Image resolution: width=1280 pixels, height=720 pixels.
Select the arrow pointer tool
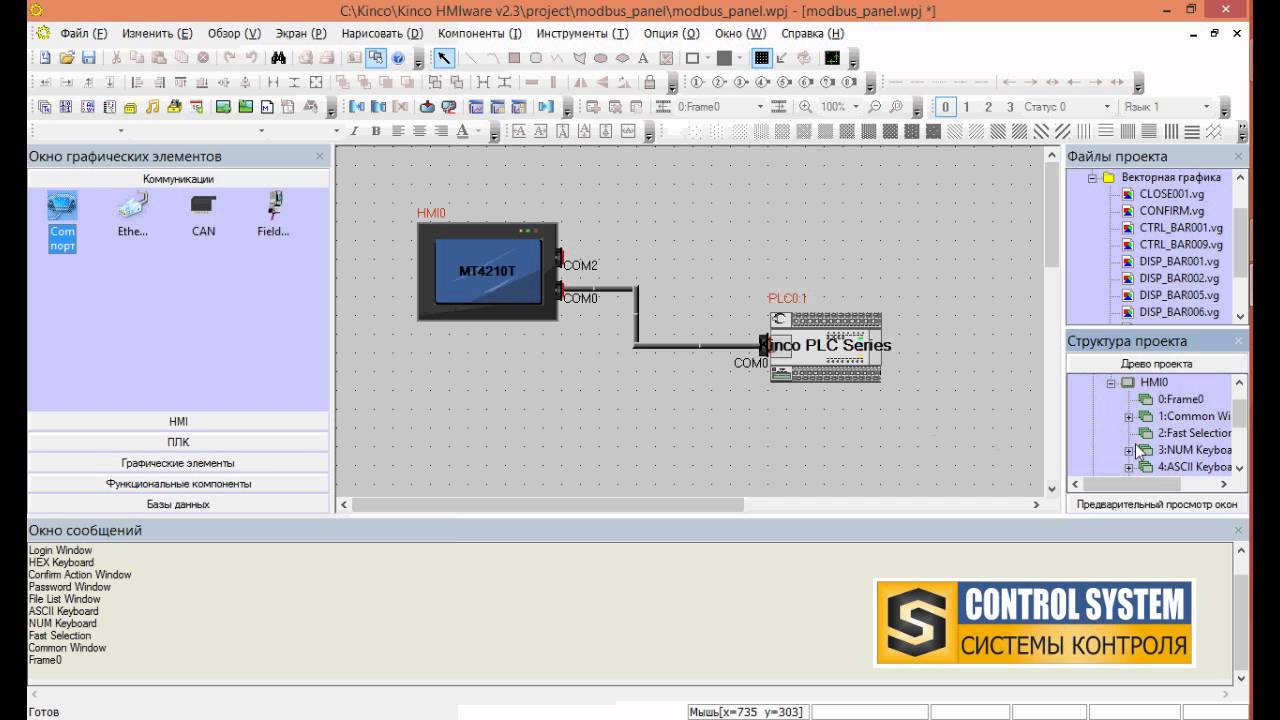444,58
